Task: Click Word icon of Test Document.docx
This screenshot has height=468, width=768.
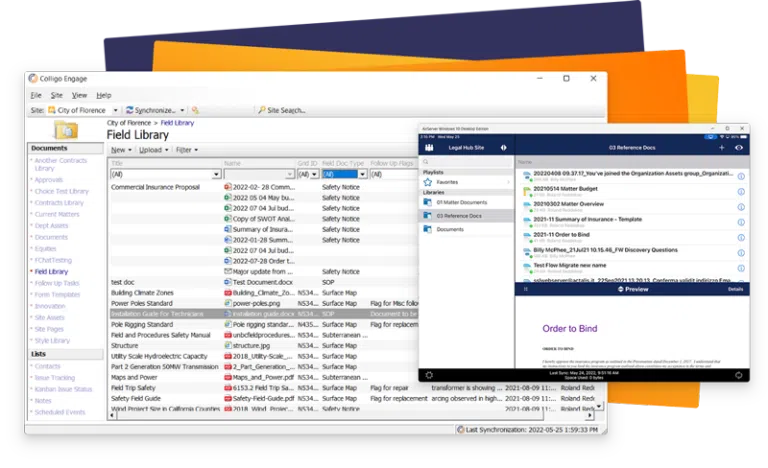Action: click(x=228, y=282)
